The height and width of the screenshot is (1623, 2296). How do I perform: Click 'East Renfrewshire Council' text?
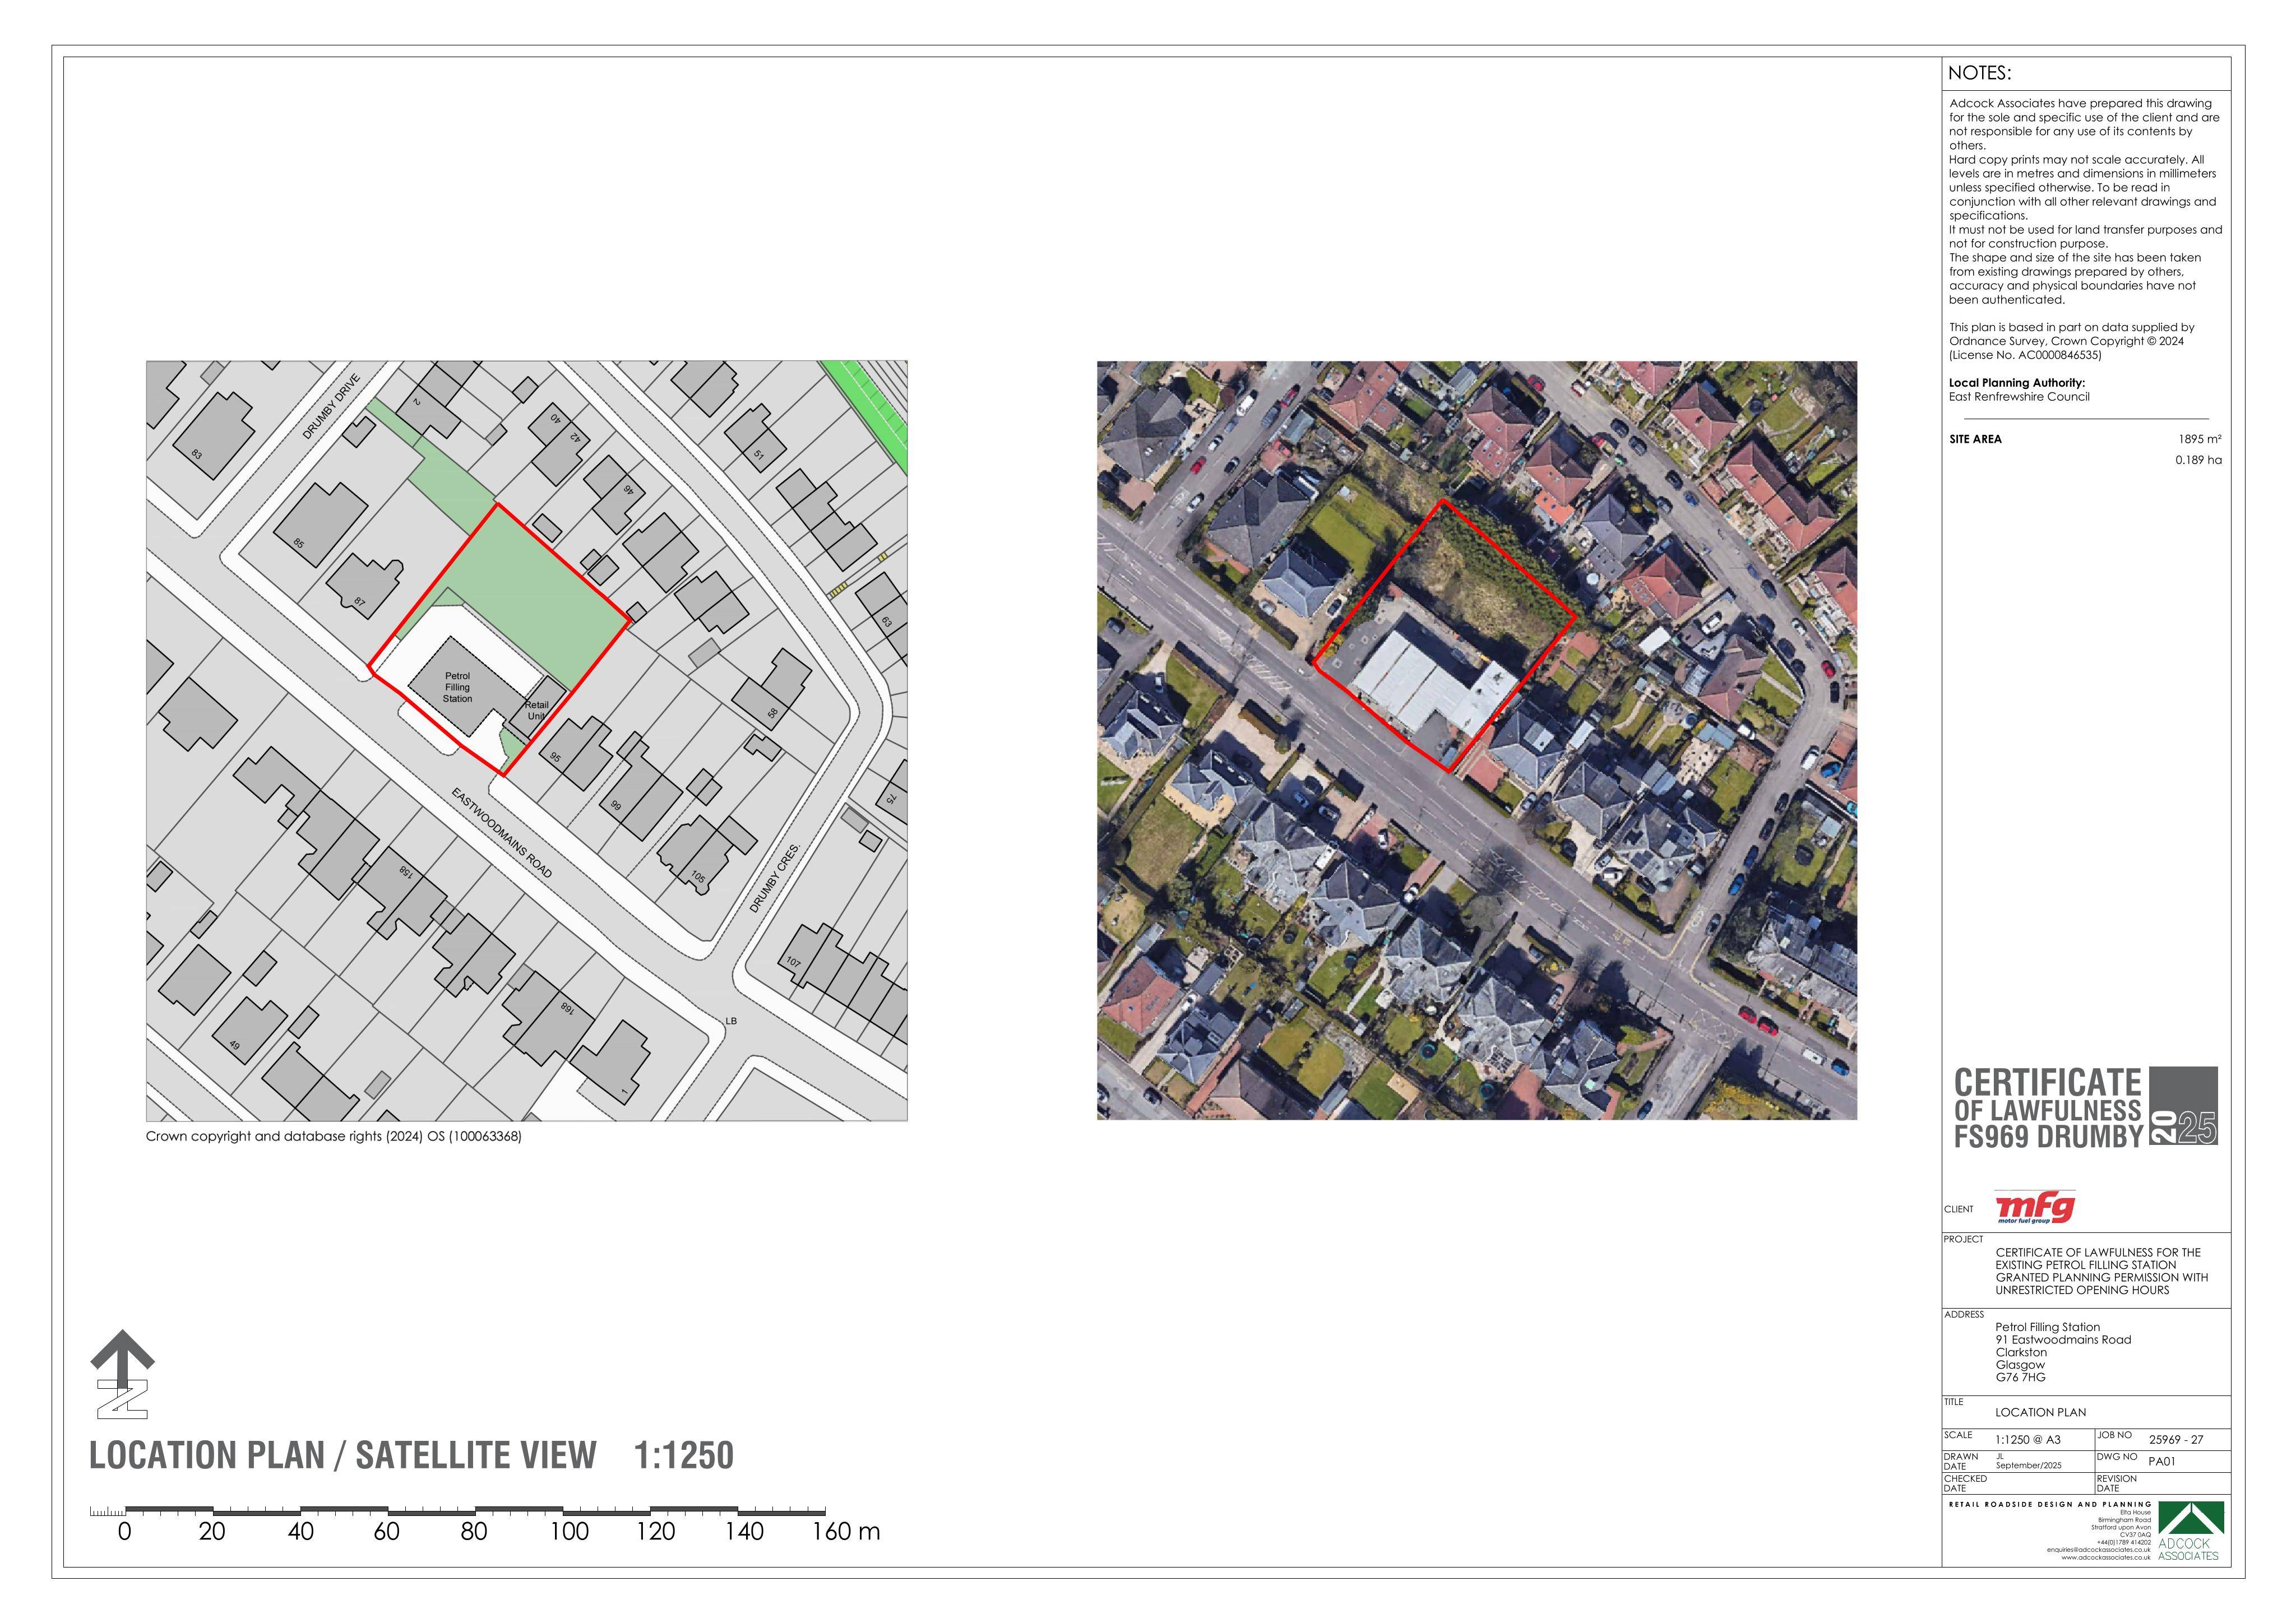[2019, 397]
